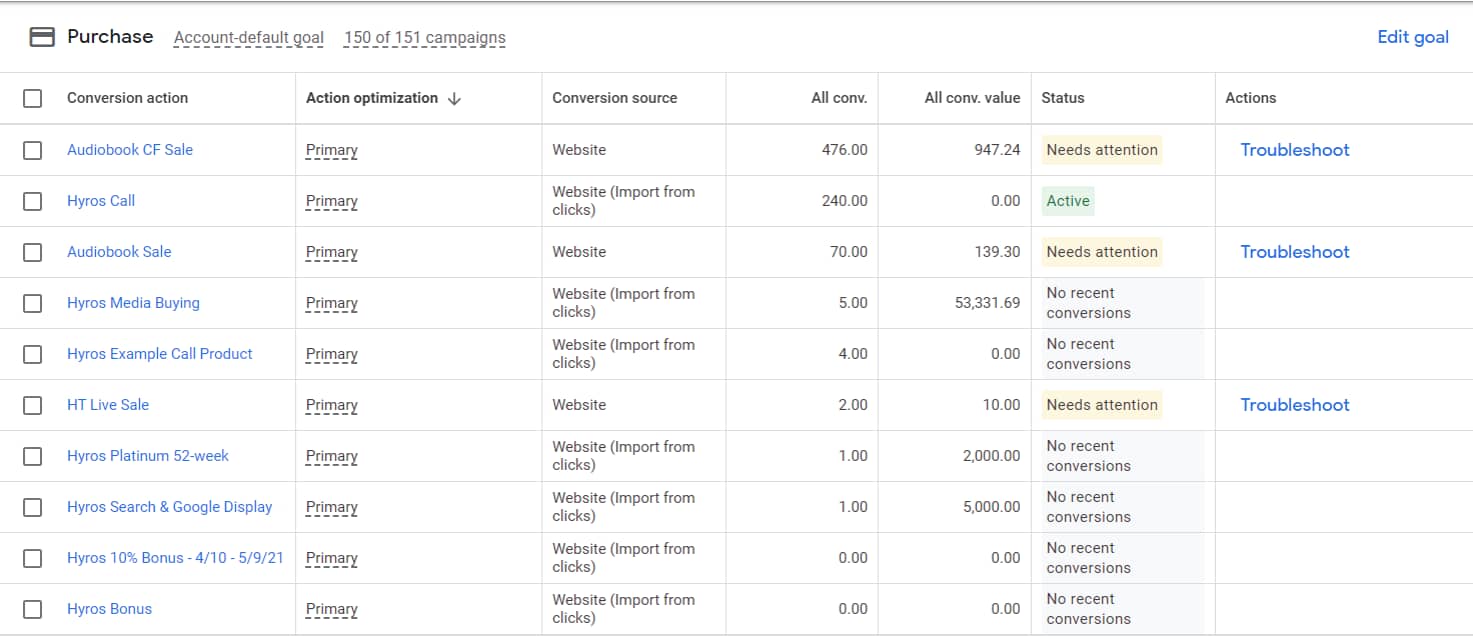Open the Hyros Example Call Product action
Screen dimensions: 1473x639
(x=160, y=354)
